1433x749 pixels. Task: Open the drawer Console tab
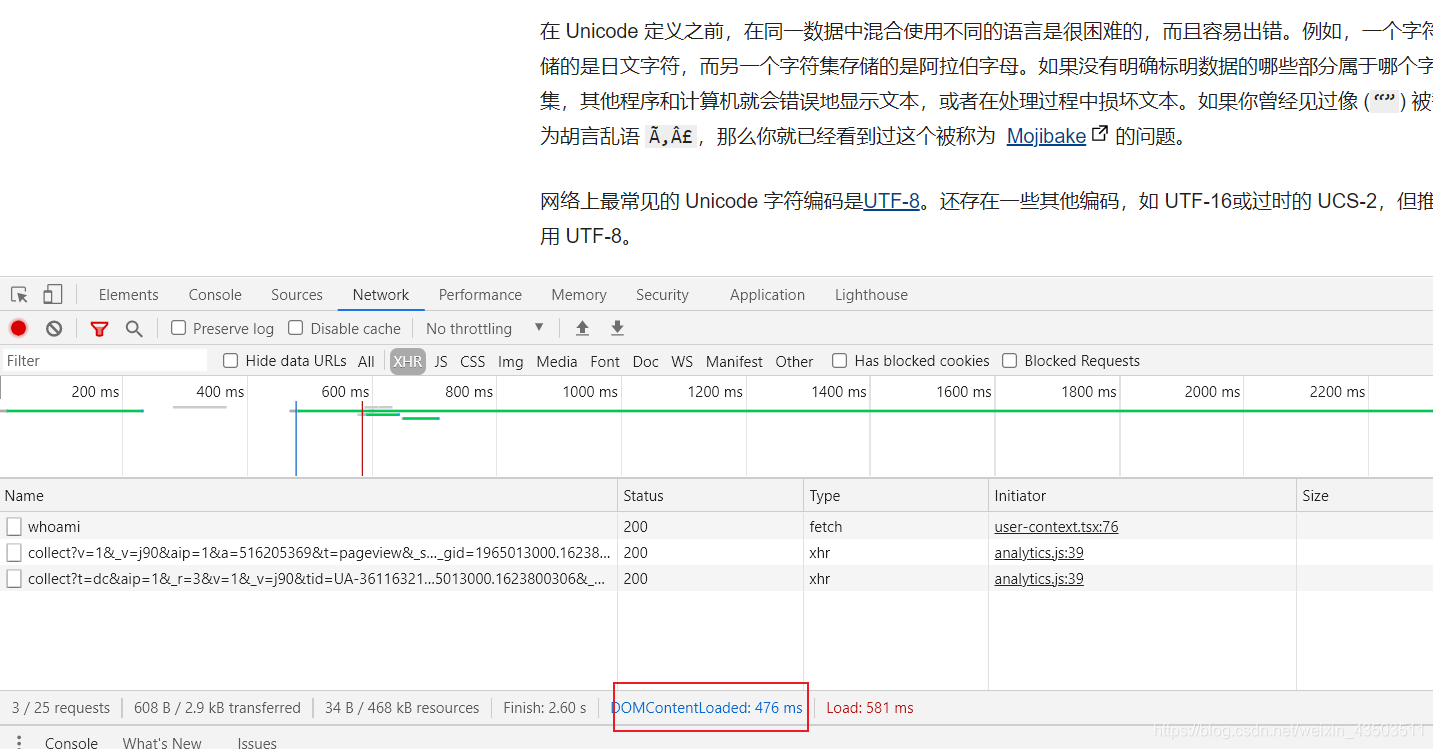71,743
